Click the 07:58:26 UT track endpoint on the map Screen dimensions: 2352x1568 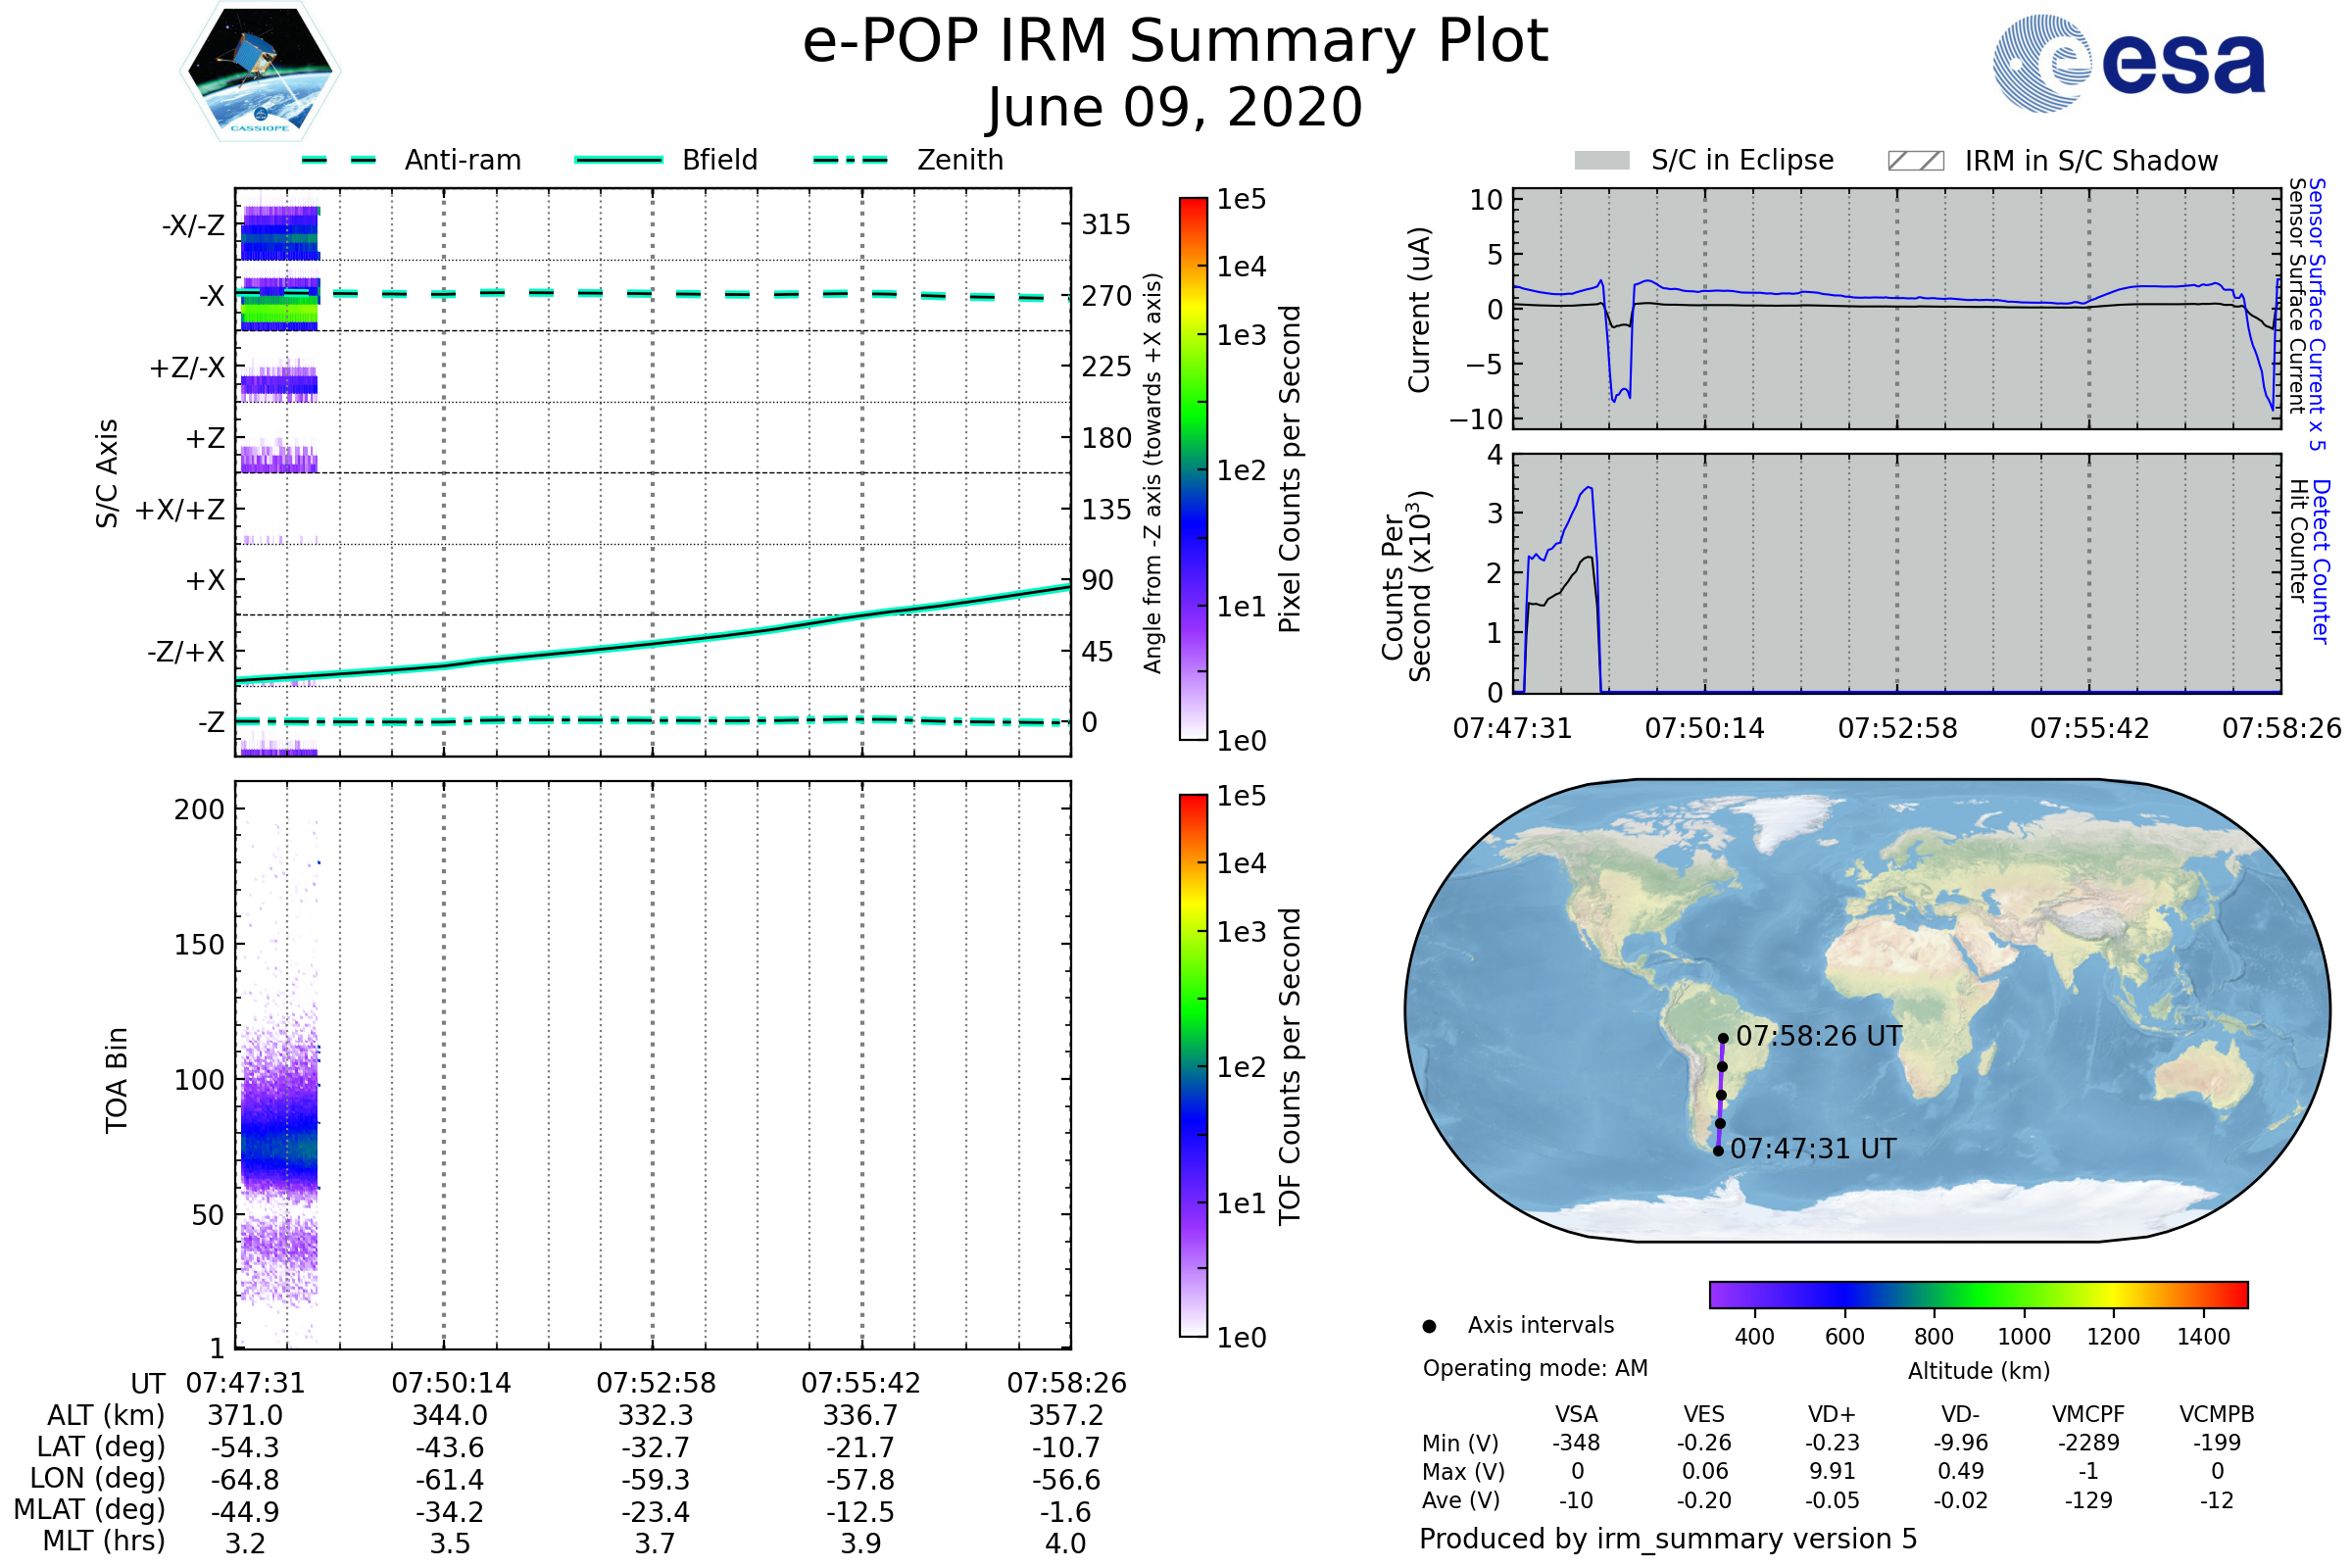1723,1039
